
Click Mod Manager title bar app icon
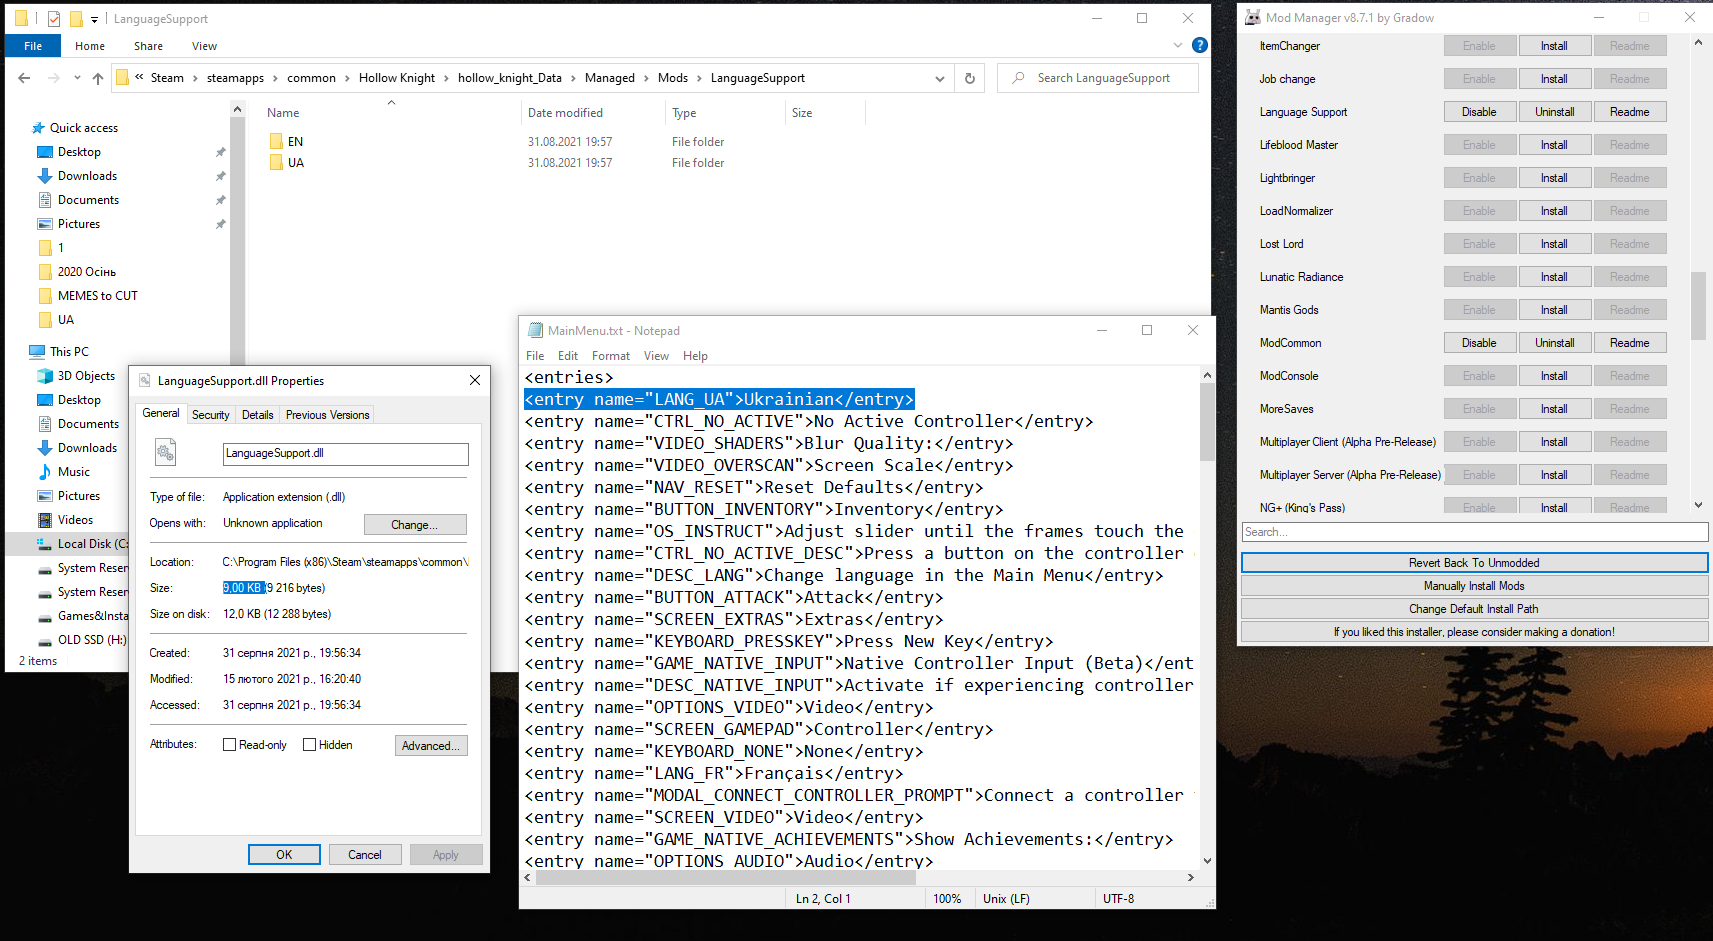(x=1252, y=18)
